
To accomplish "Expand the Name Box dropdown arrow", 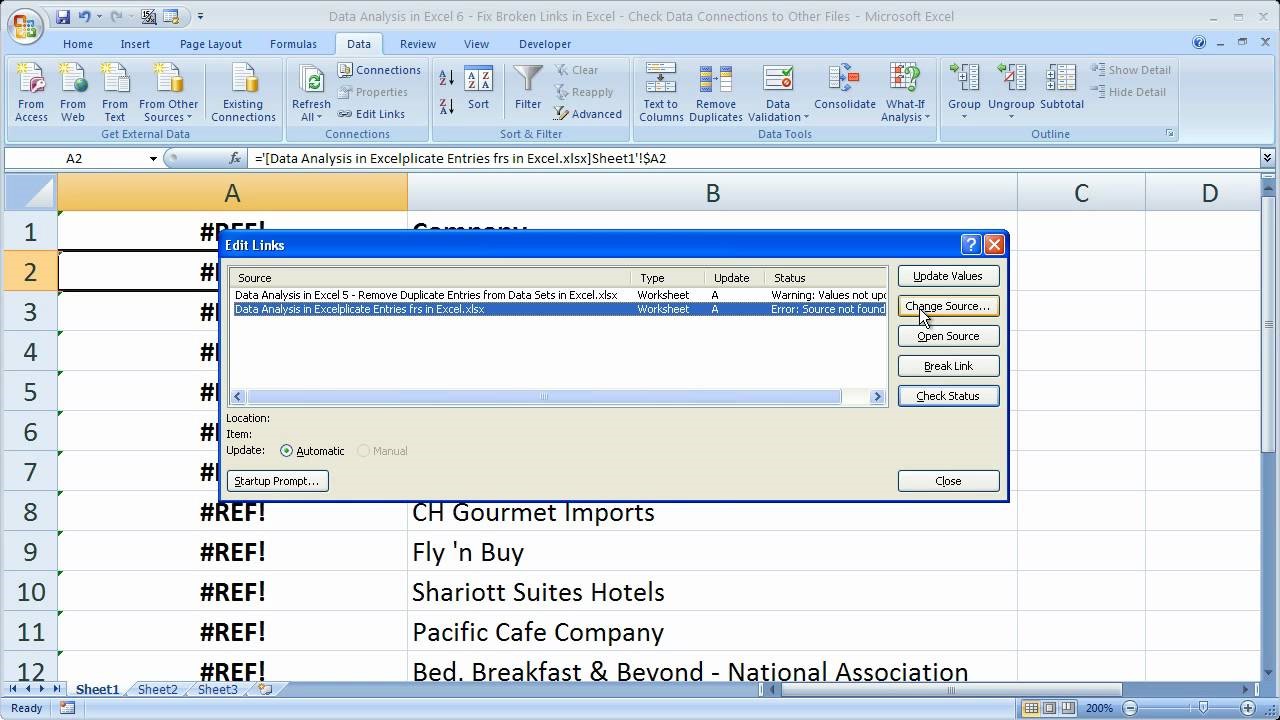I will 153,158.
